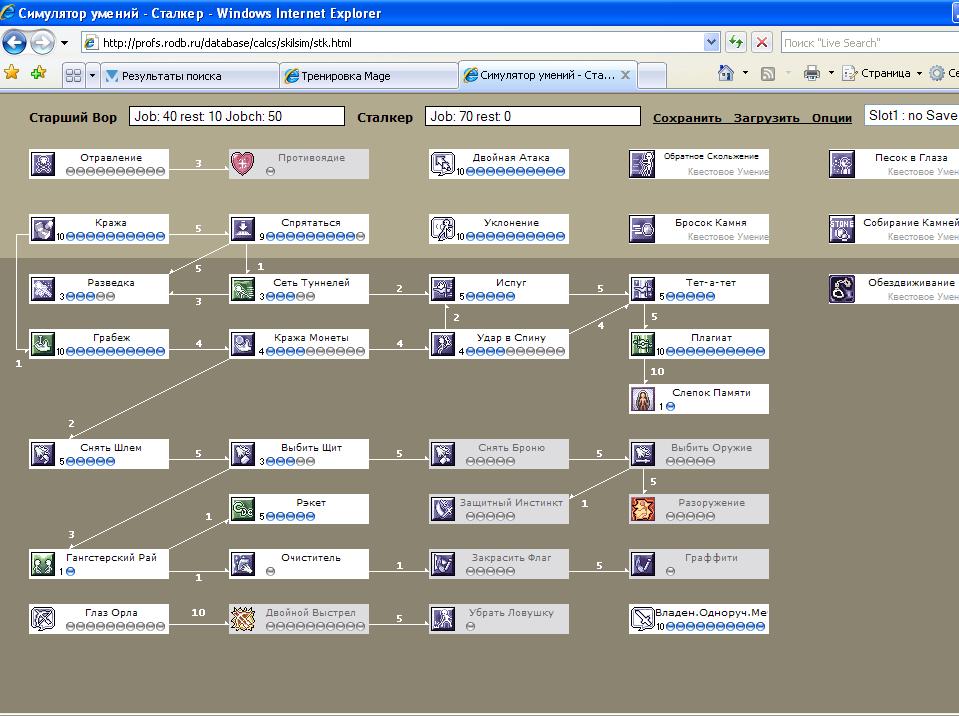Open the Сохранить link
This screenshot has height=716, width=959.
pyautogui.click(x=687, y=118)
